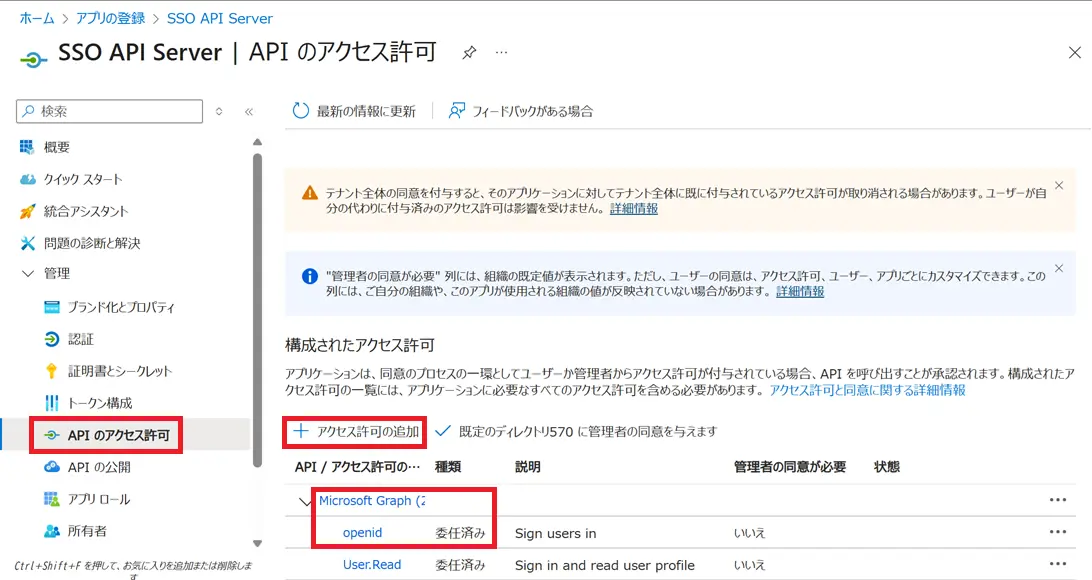Click the feedback person icon

pos(456,111)
